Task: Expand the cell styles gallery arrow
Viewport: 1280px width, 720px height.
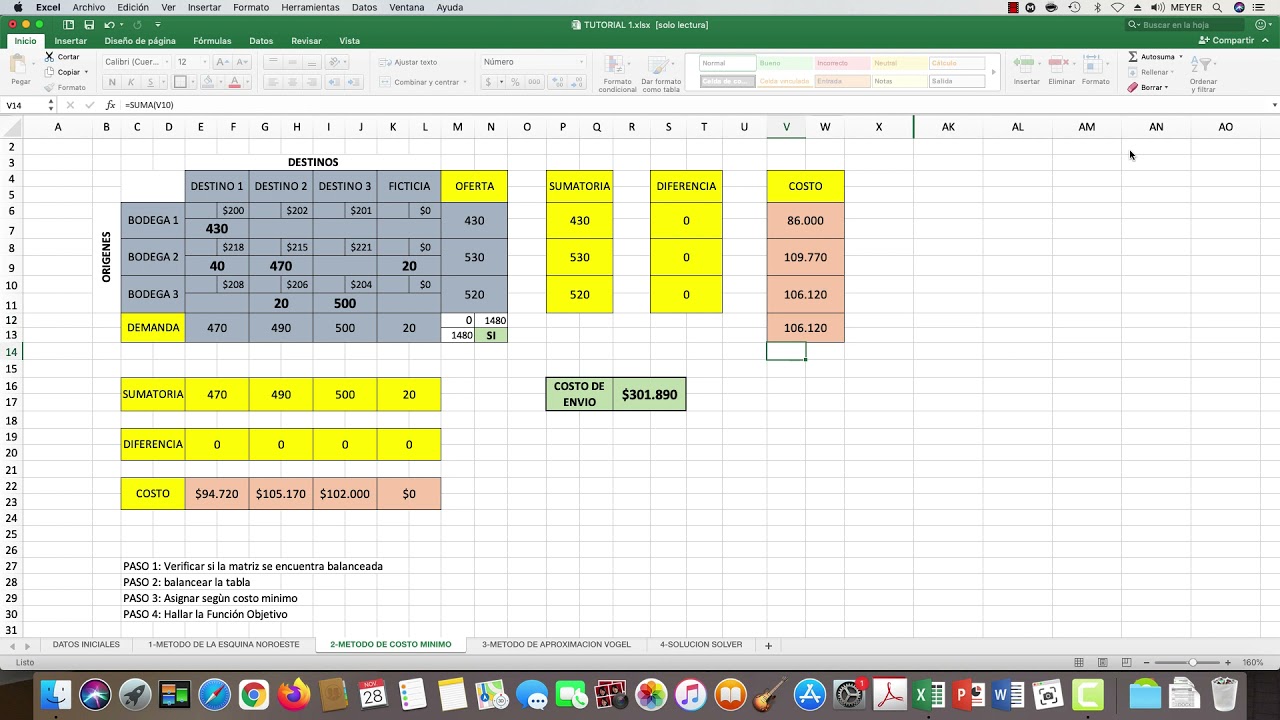Action: pyautogui.click(x=993, y=72)
